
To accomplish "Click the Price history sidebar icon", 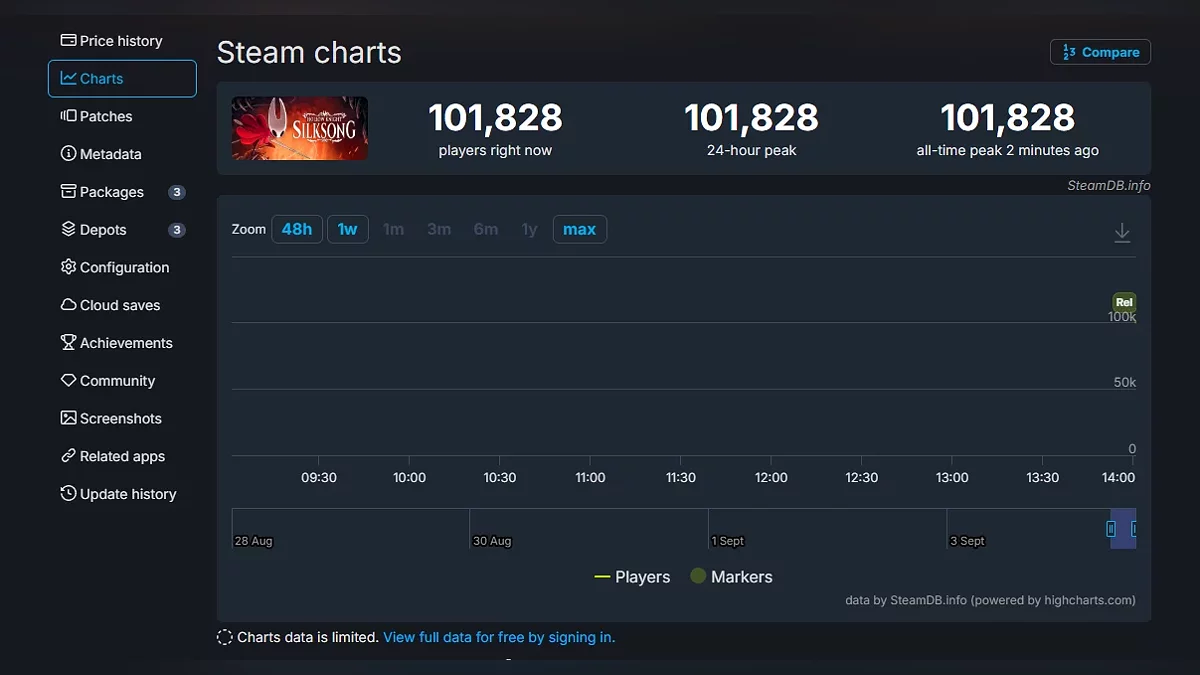I will pos(68,41).
